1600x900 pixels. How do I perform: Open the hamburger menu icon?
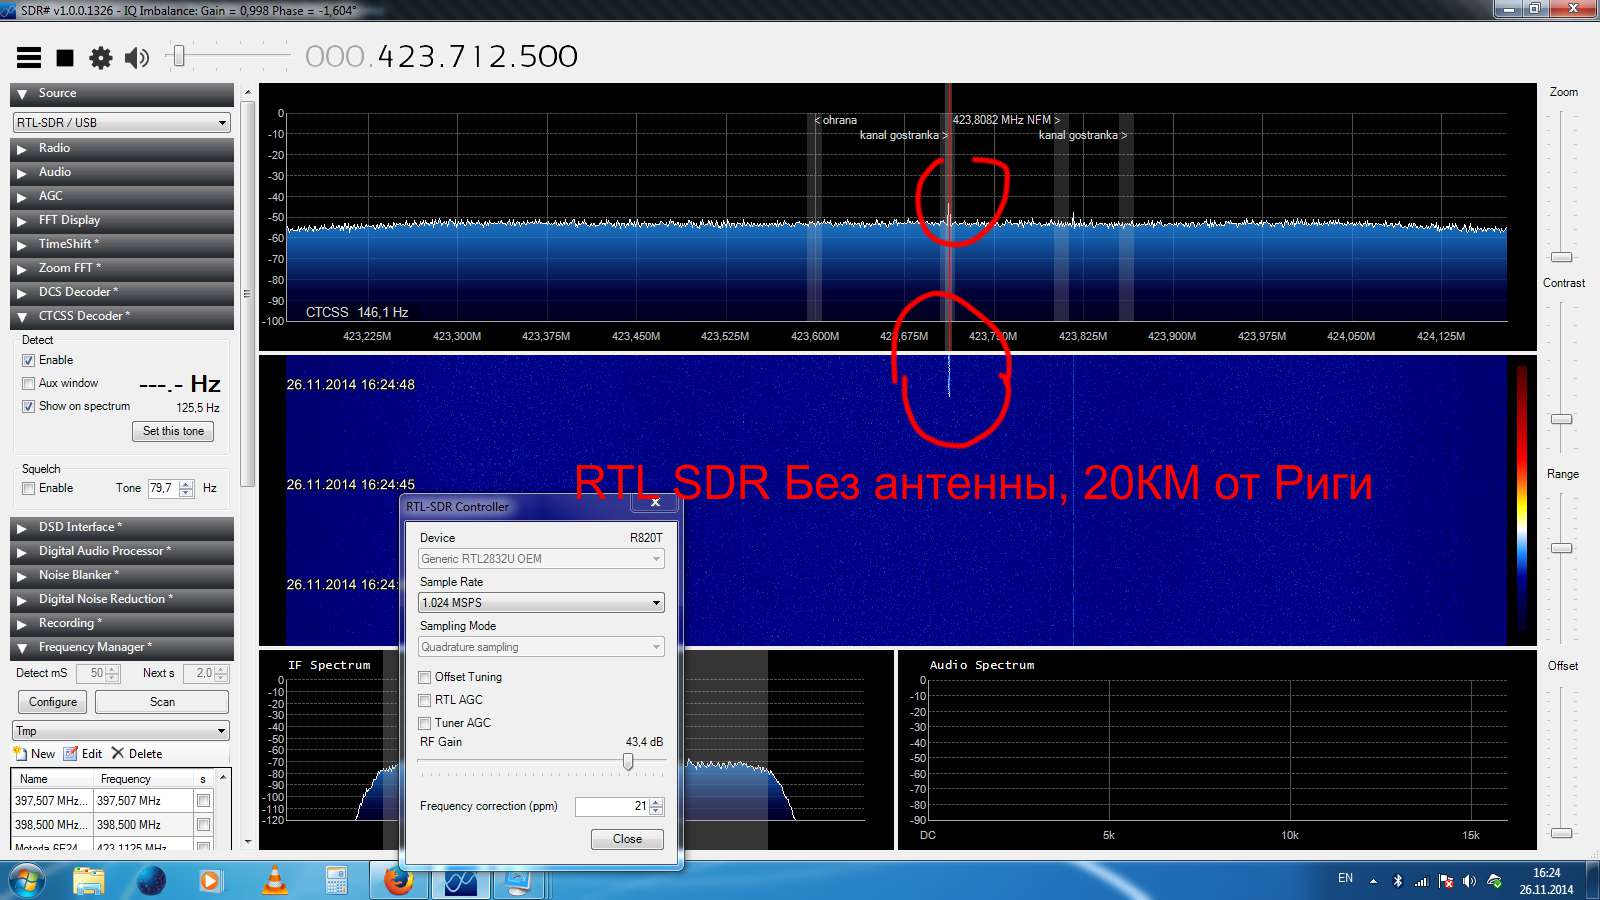29,58
